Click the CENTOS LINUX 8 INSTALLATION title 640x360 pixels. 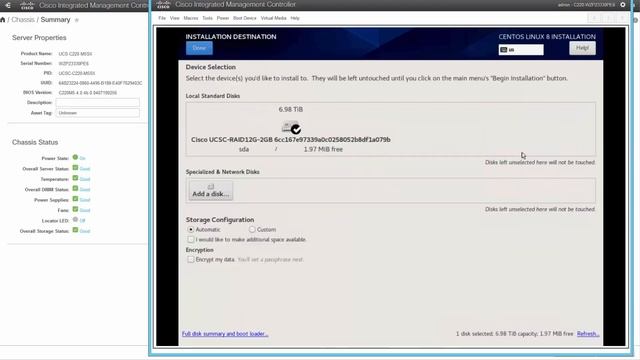(547, 37)
